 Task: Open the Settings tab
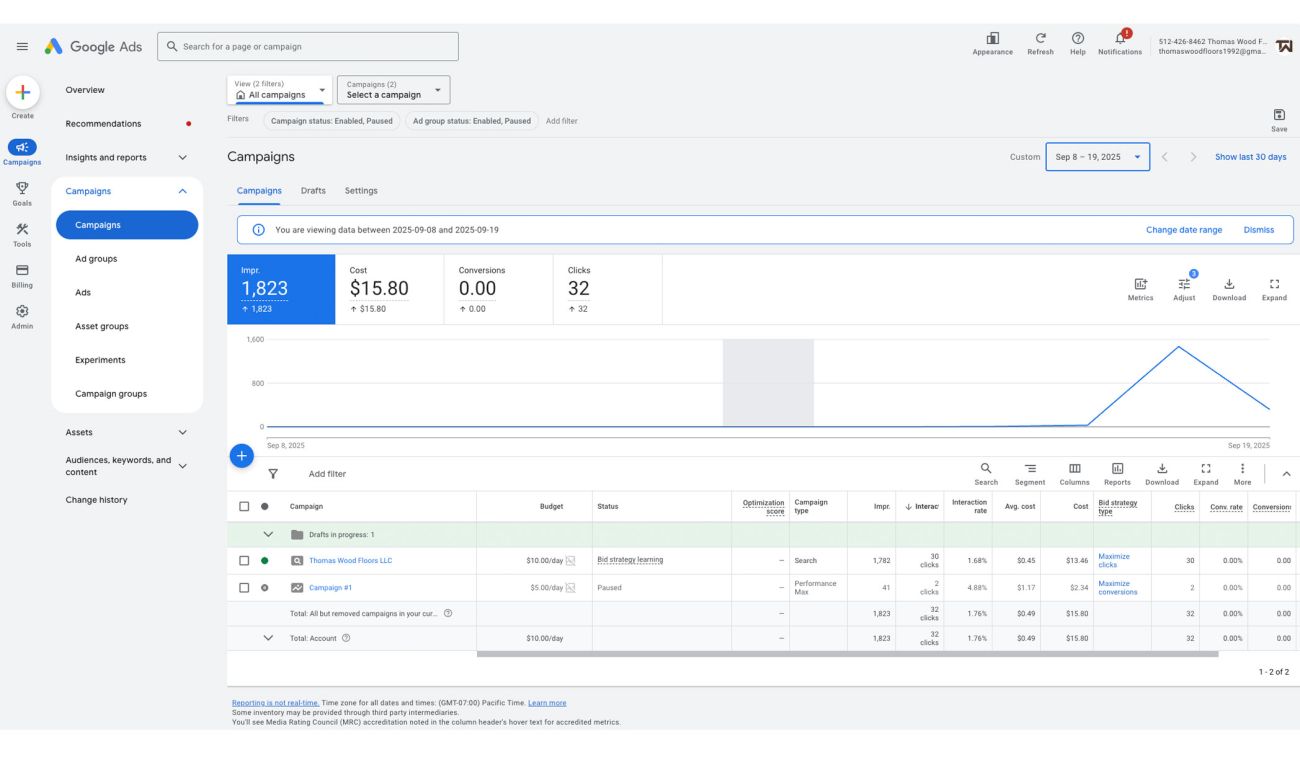point(361,191)
